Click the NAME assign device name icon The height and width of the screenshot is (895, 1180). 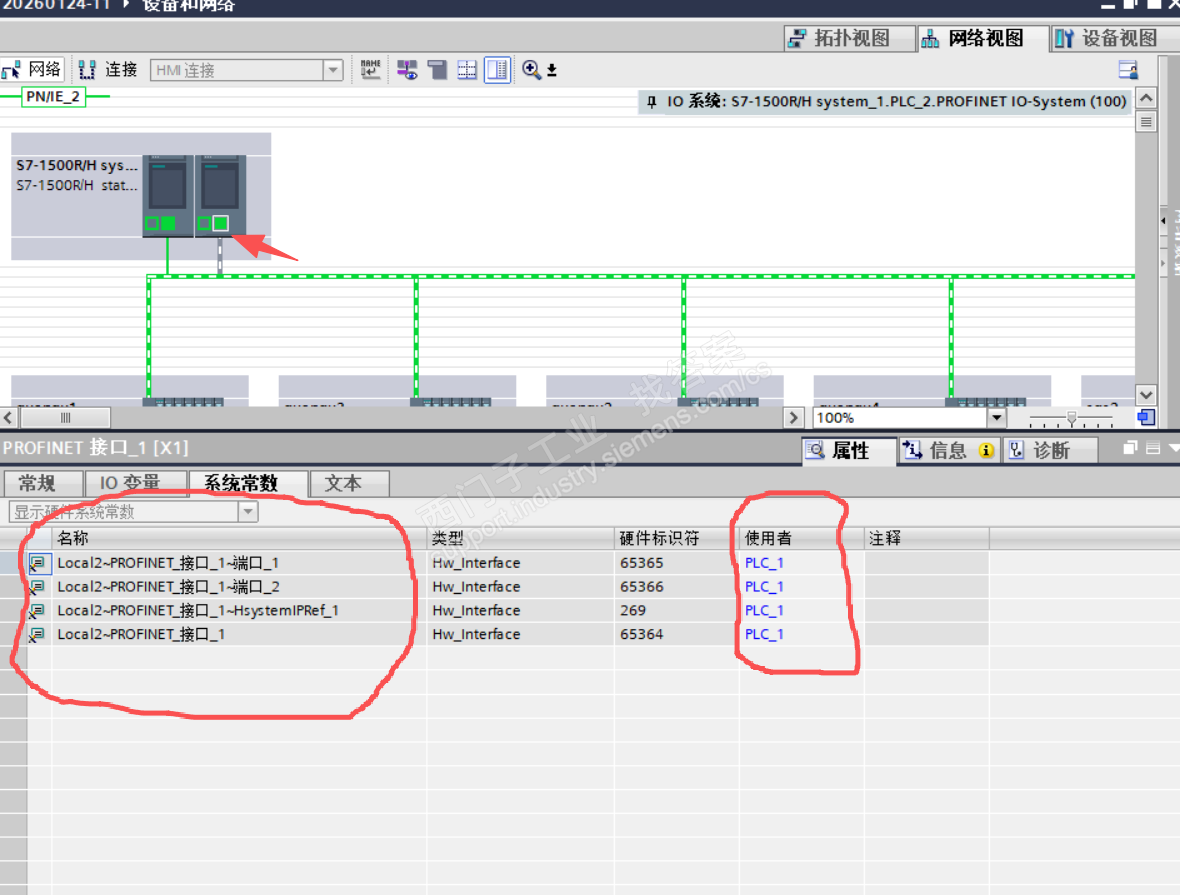click(x=370, y=70)
